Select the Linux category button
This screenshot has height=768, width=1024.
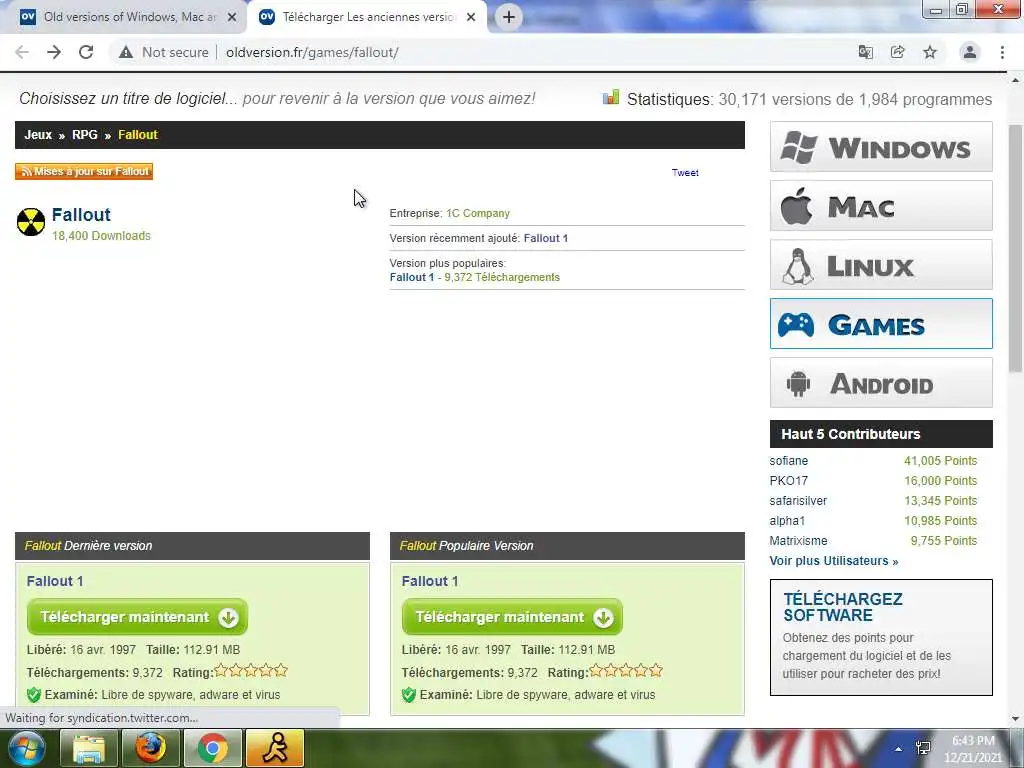tap(881, 264)
